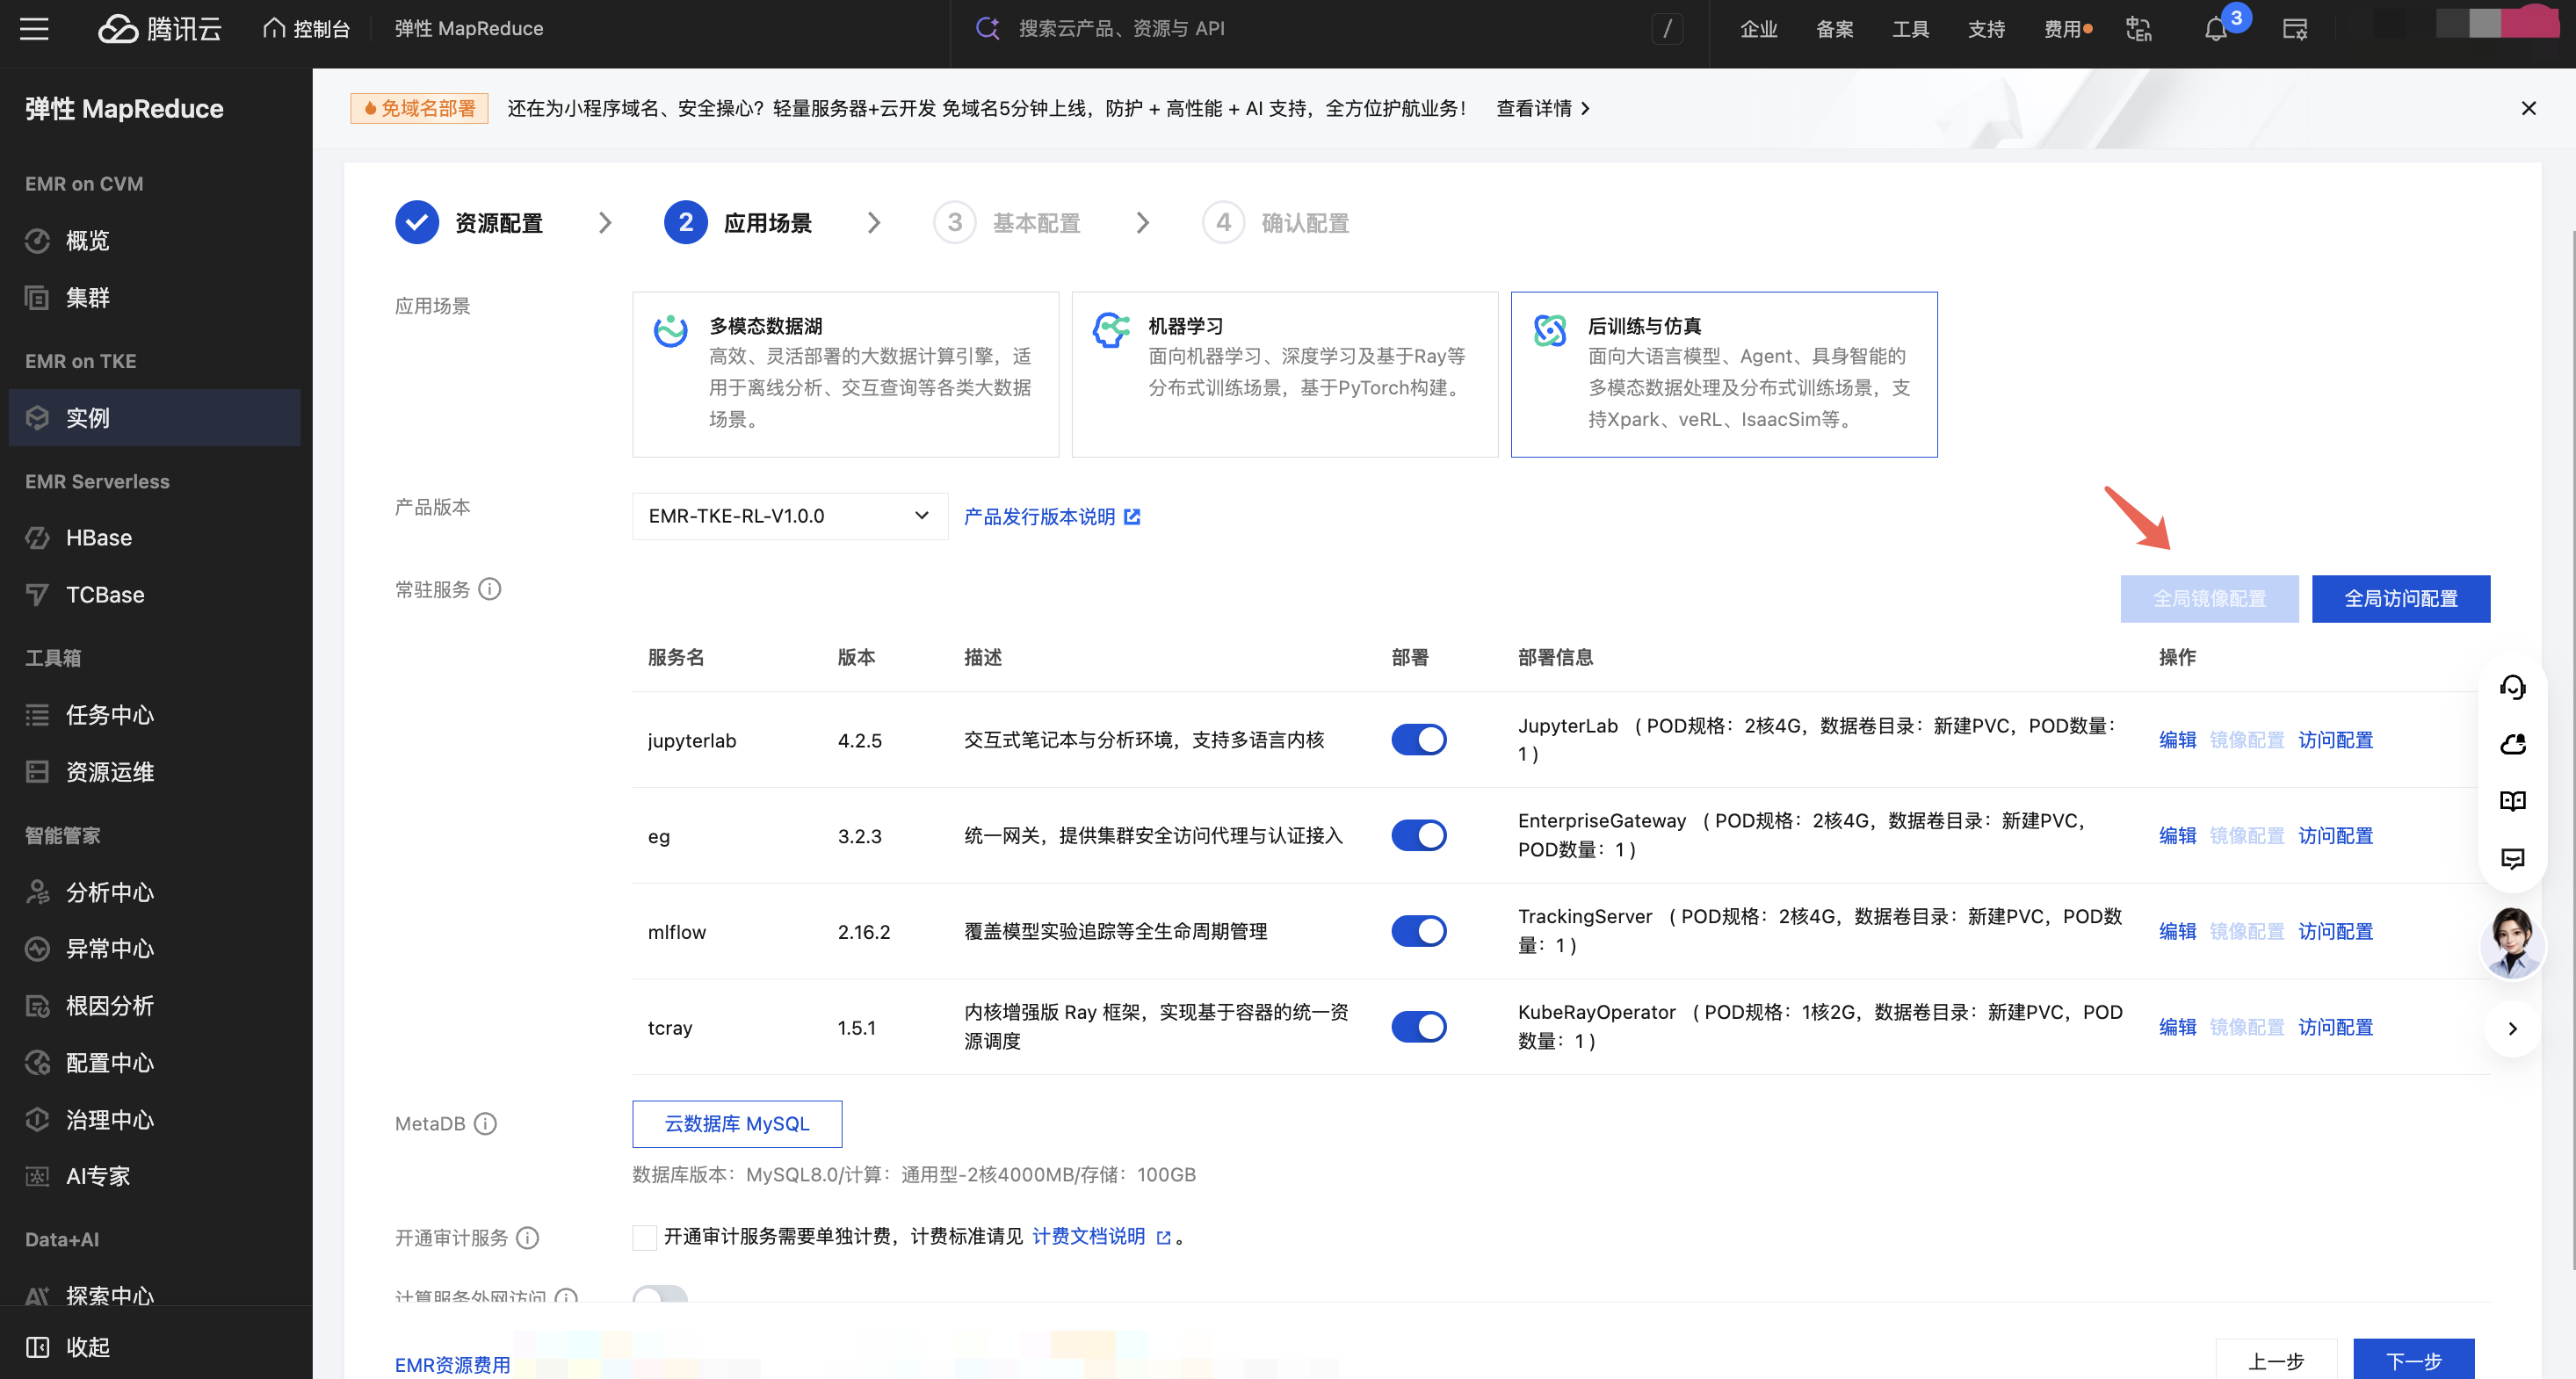Image resolution: width=2576 pixels, height=1379 pixels.
Task: Open the customer service headset icon
Action: (x=2512, y=687)
